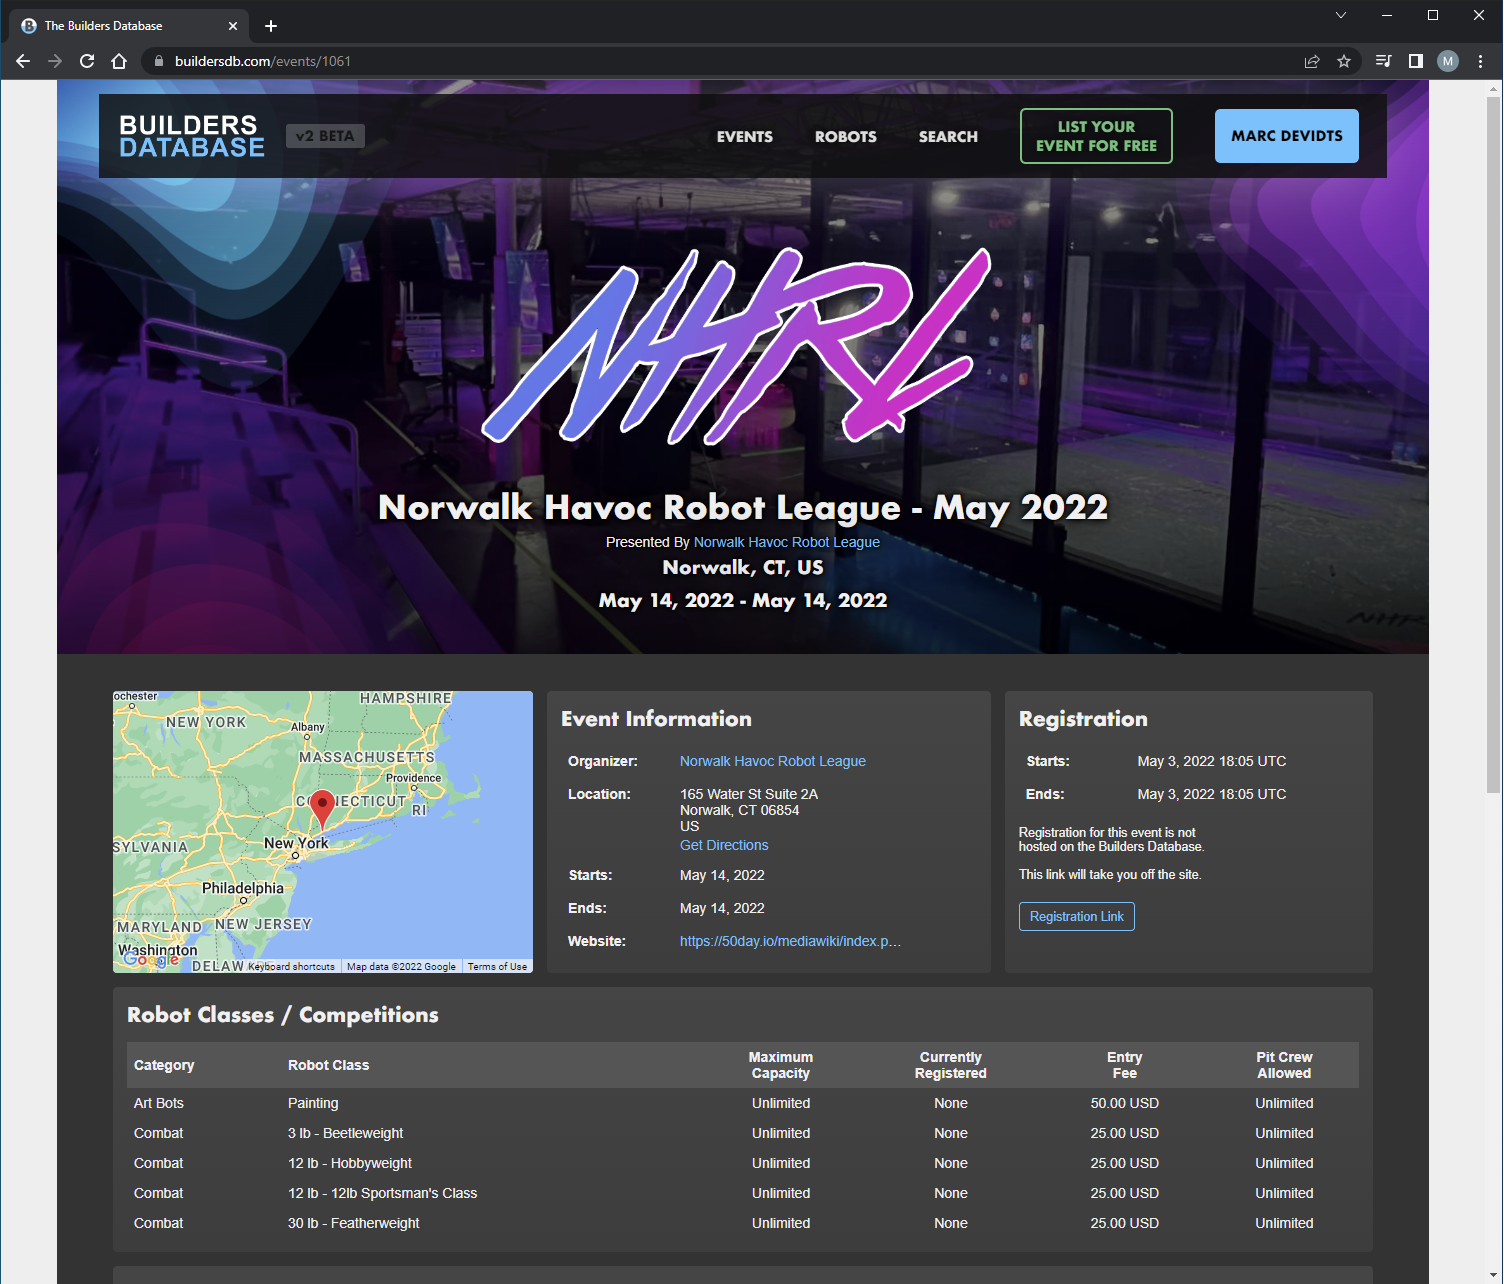Click the Registration Link button
Image resolution: width=1504 pixels, height=1284 pixels.
(1077, 917)
